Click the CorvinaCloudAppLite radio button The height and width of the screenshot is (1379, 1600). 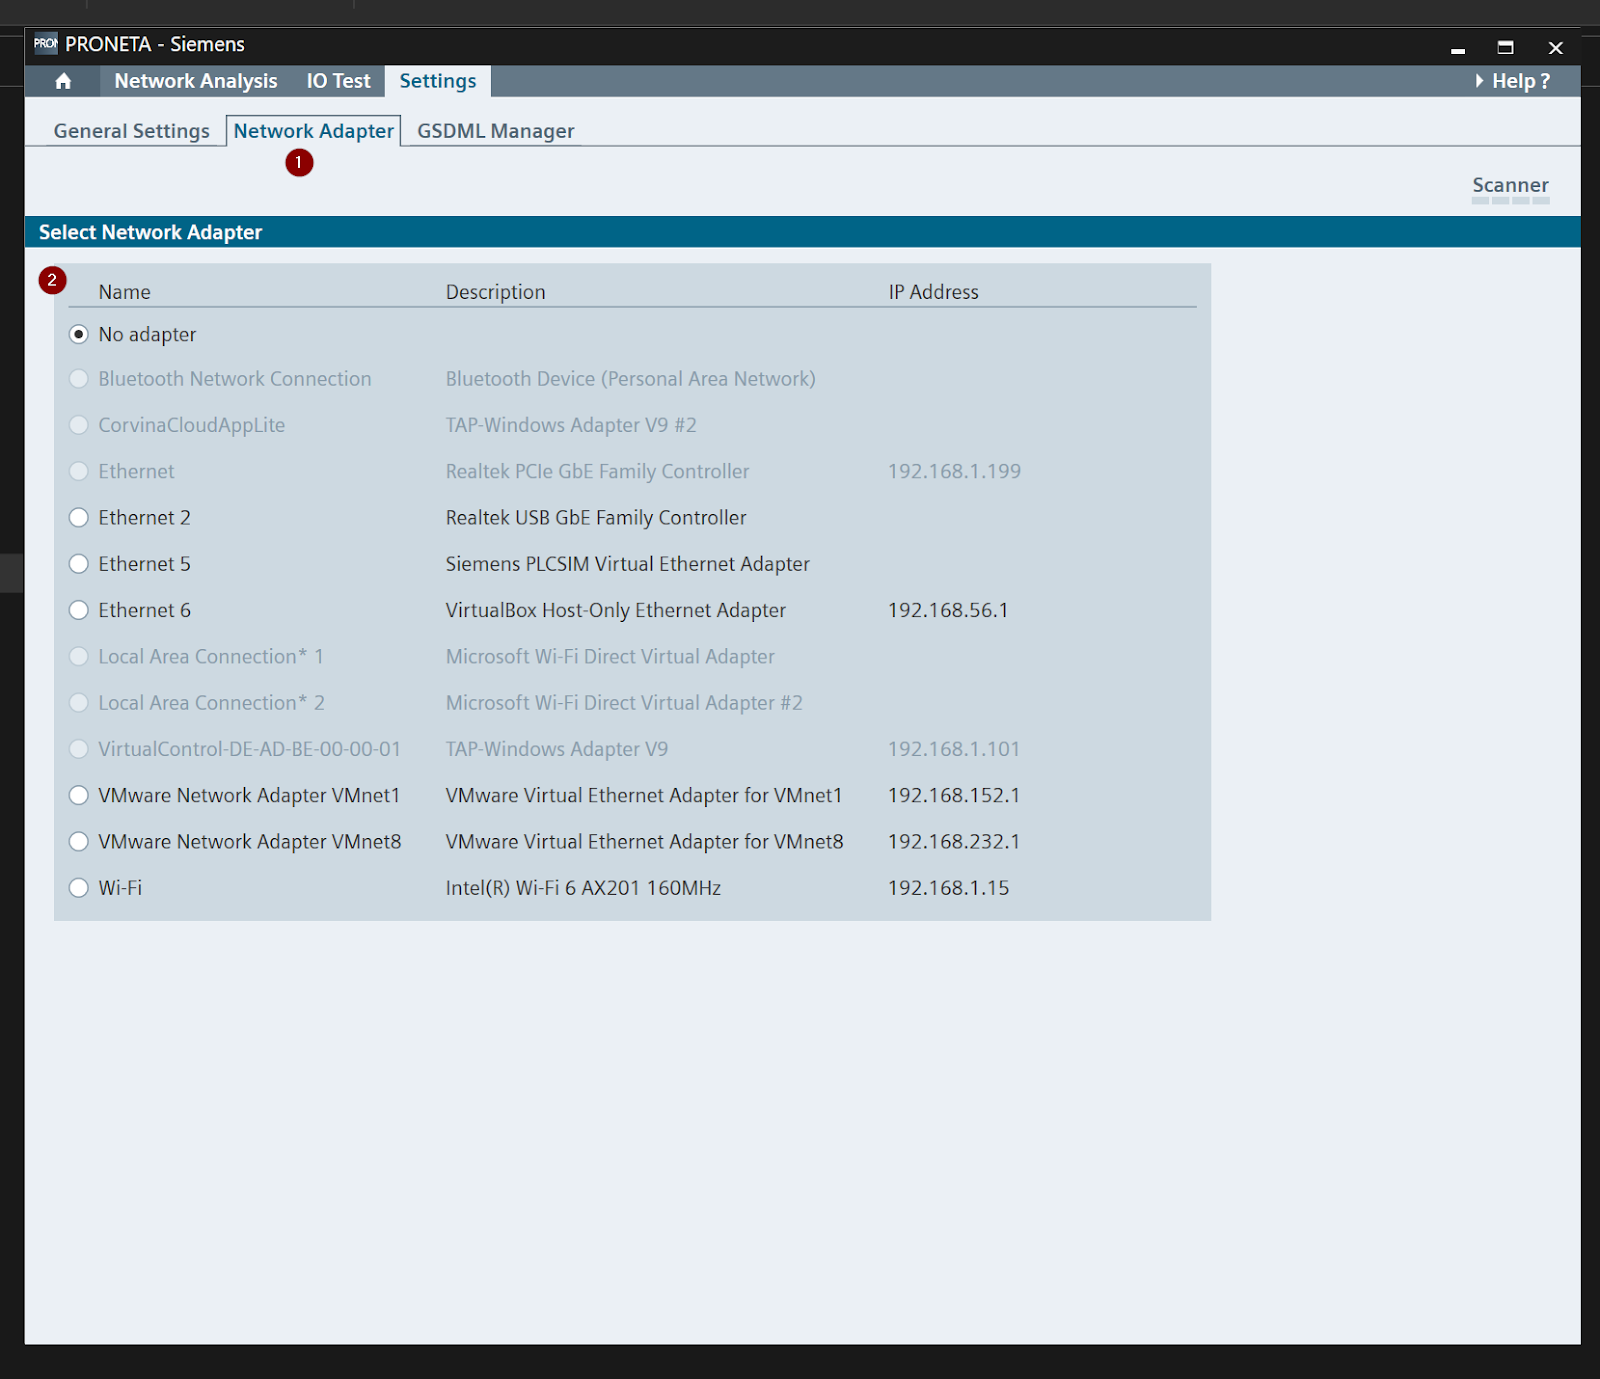79,425
